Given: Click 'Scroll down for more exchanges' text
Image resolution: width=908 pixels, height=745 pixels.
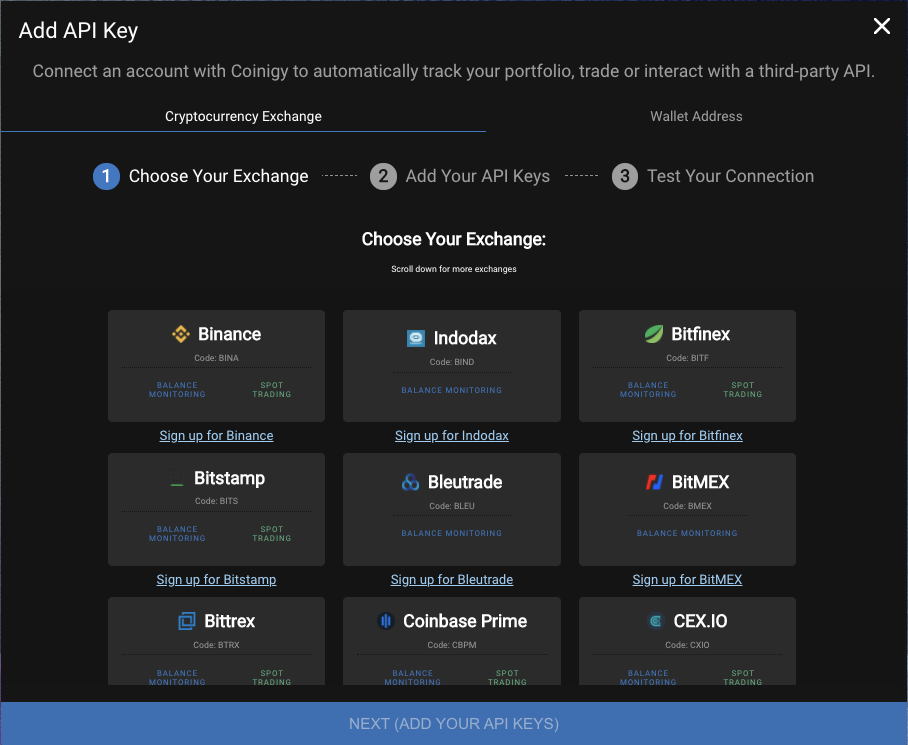Looking at the screenshot, I should click(x=453, y=269).
